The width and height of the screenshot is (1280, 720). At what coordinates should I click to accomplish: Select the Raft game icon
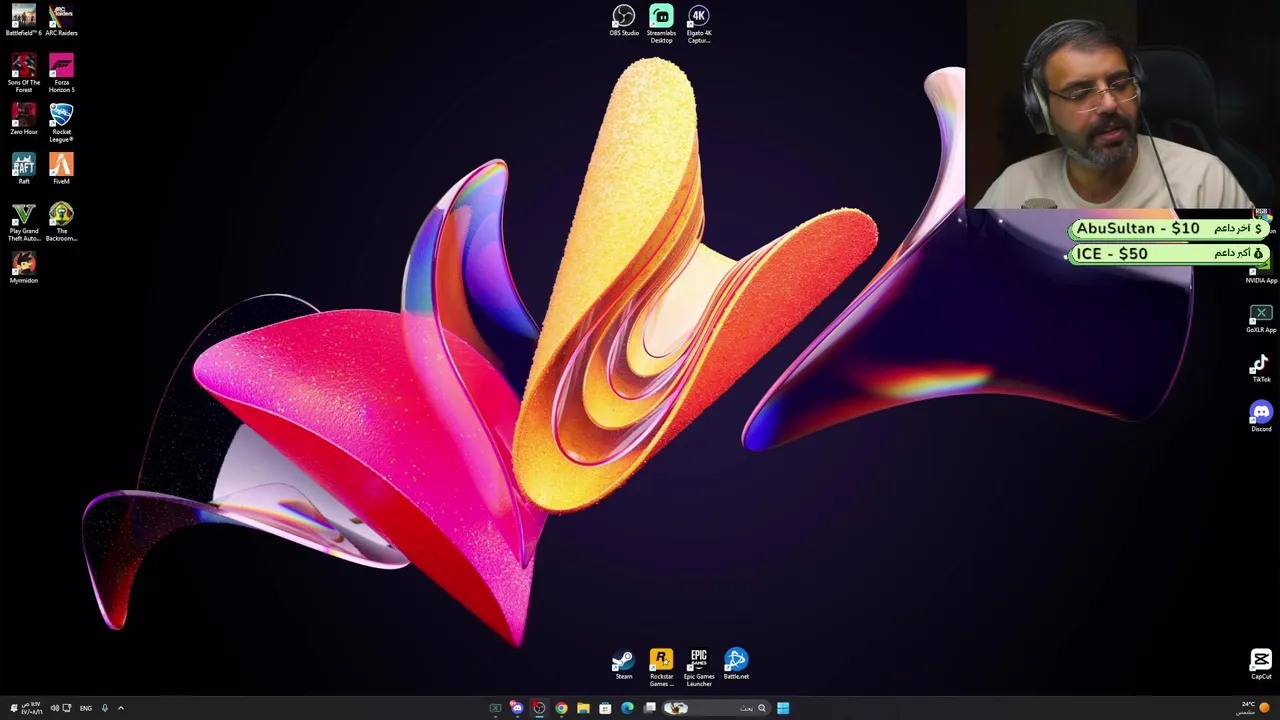point(23,169)
